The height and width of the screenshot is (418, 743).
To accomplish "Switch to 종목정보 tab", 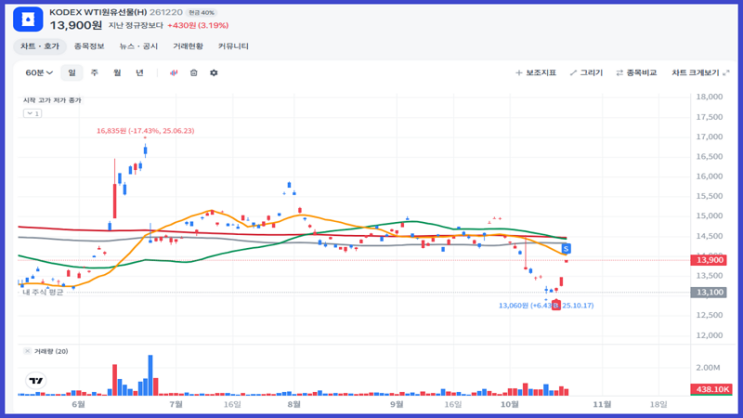I will (x=89, y=46).
